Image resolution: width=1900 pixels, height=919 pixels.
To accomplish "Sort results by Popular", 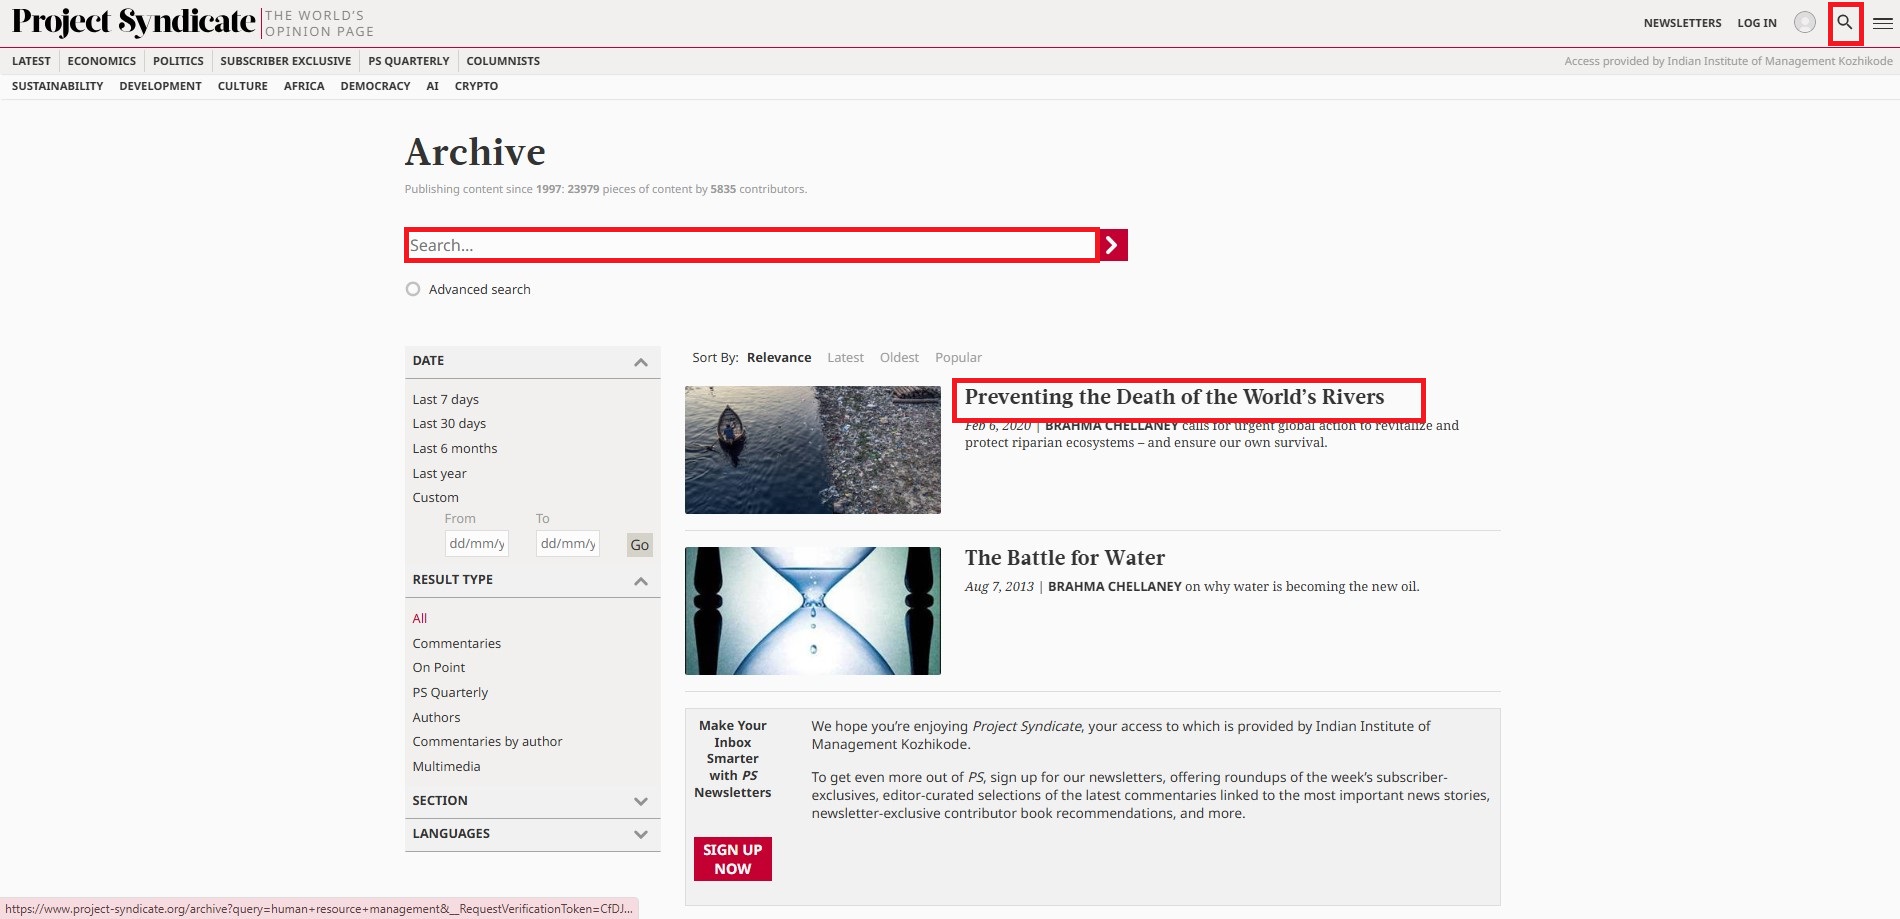I will click(958, 358).
